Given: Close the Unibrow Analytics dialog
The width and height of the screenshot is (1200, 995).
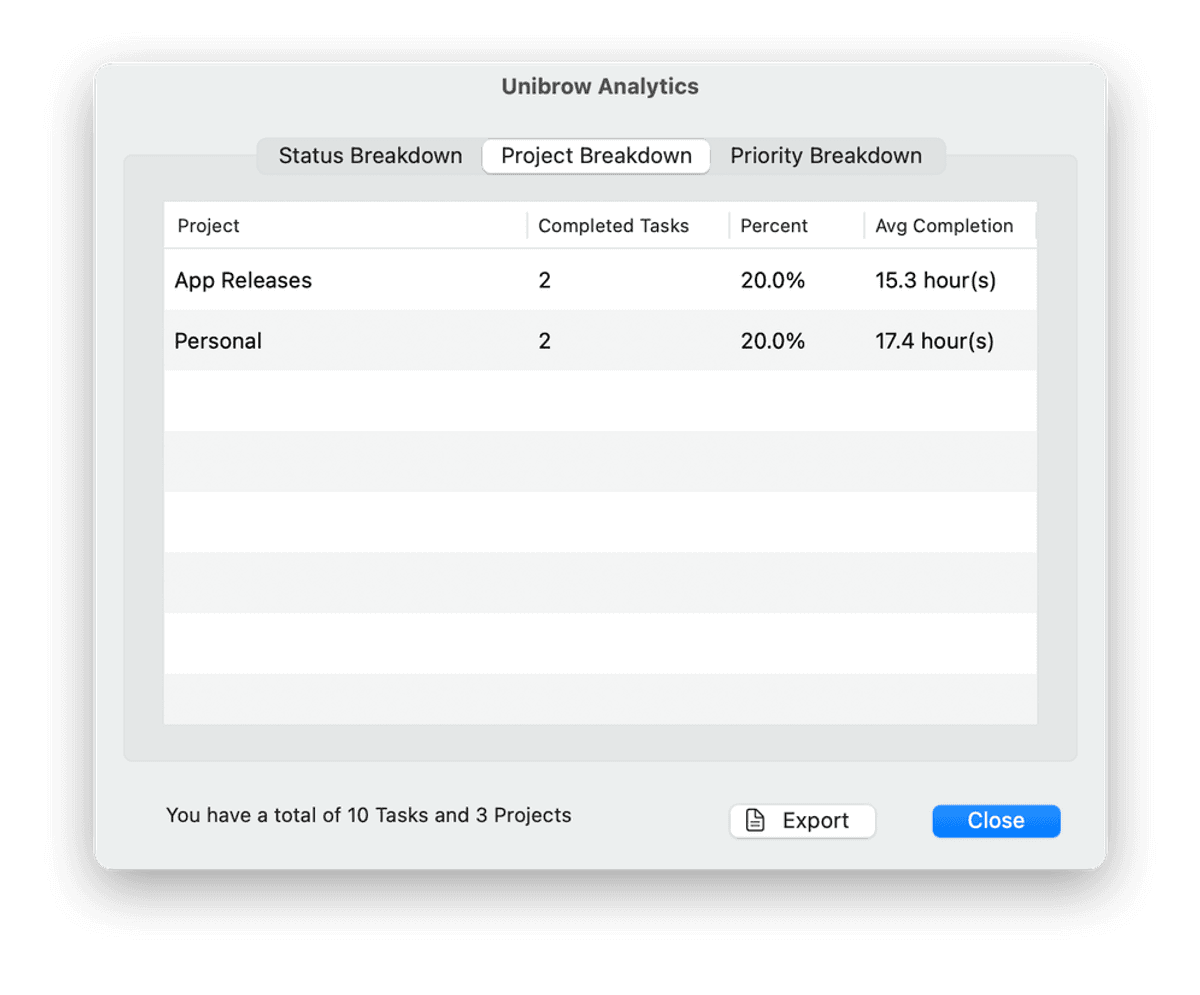Looking at the screenshot, I should point(996,821).
